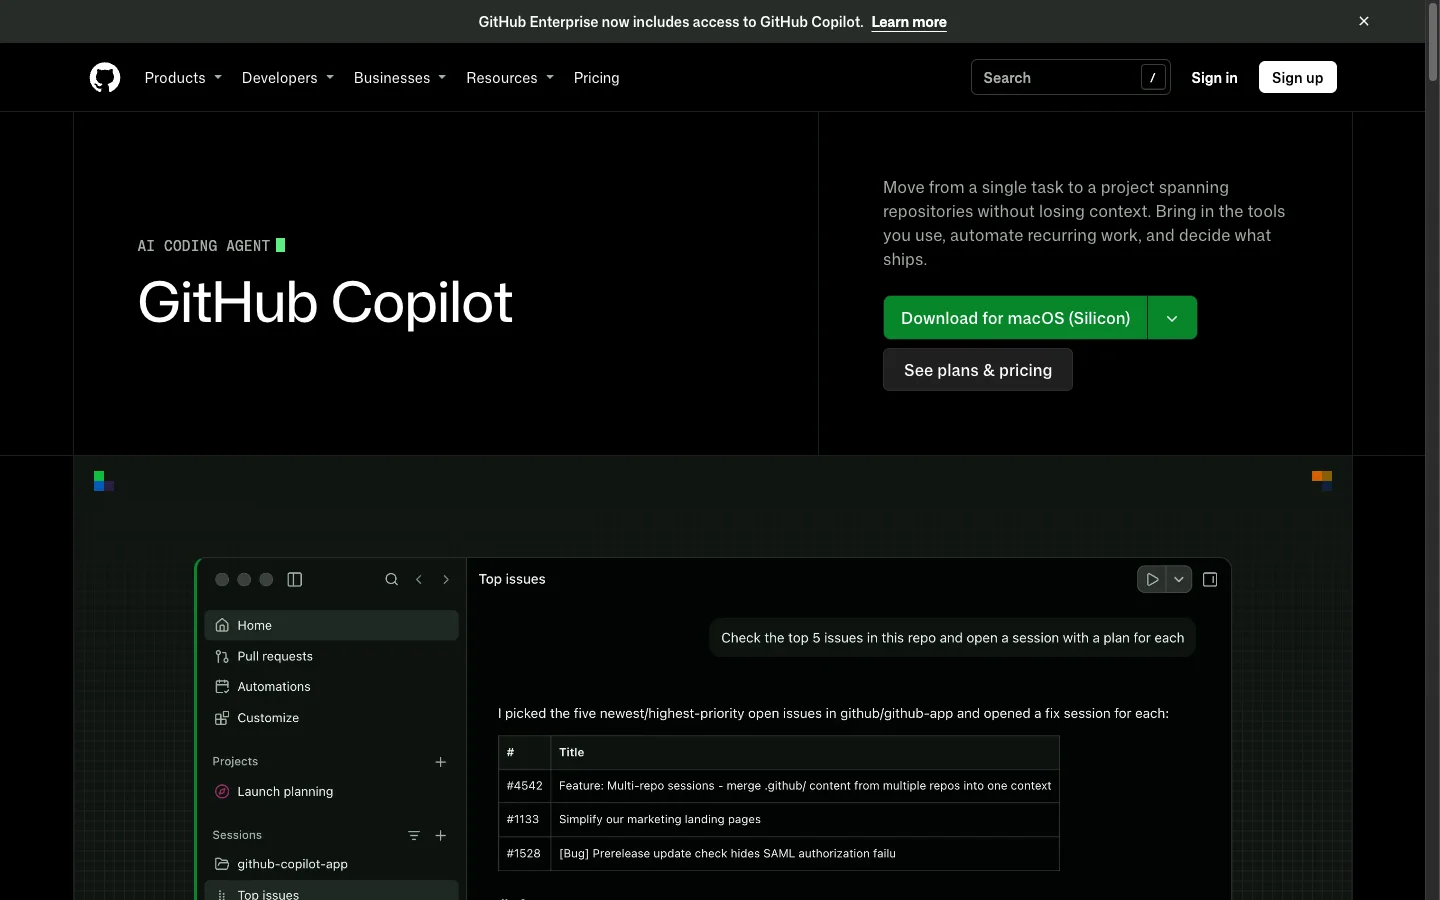Start the Top issues session with the play button
This screenshot has height=900, width=1440.
(1152, 579)
